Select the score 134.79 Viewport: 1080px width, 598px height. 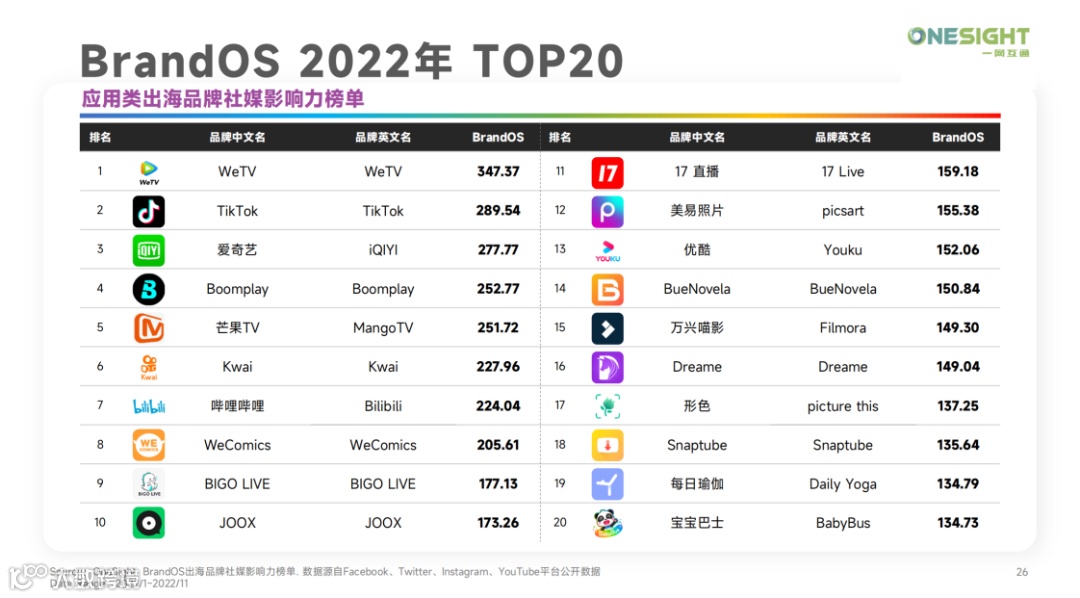[x=958, y=484]
